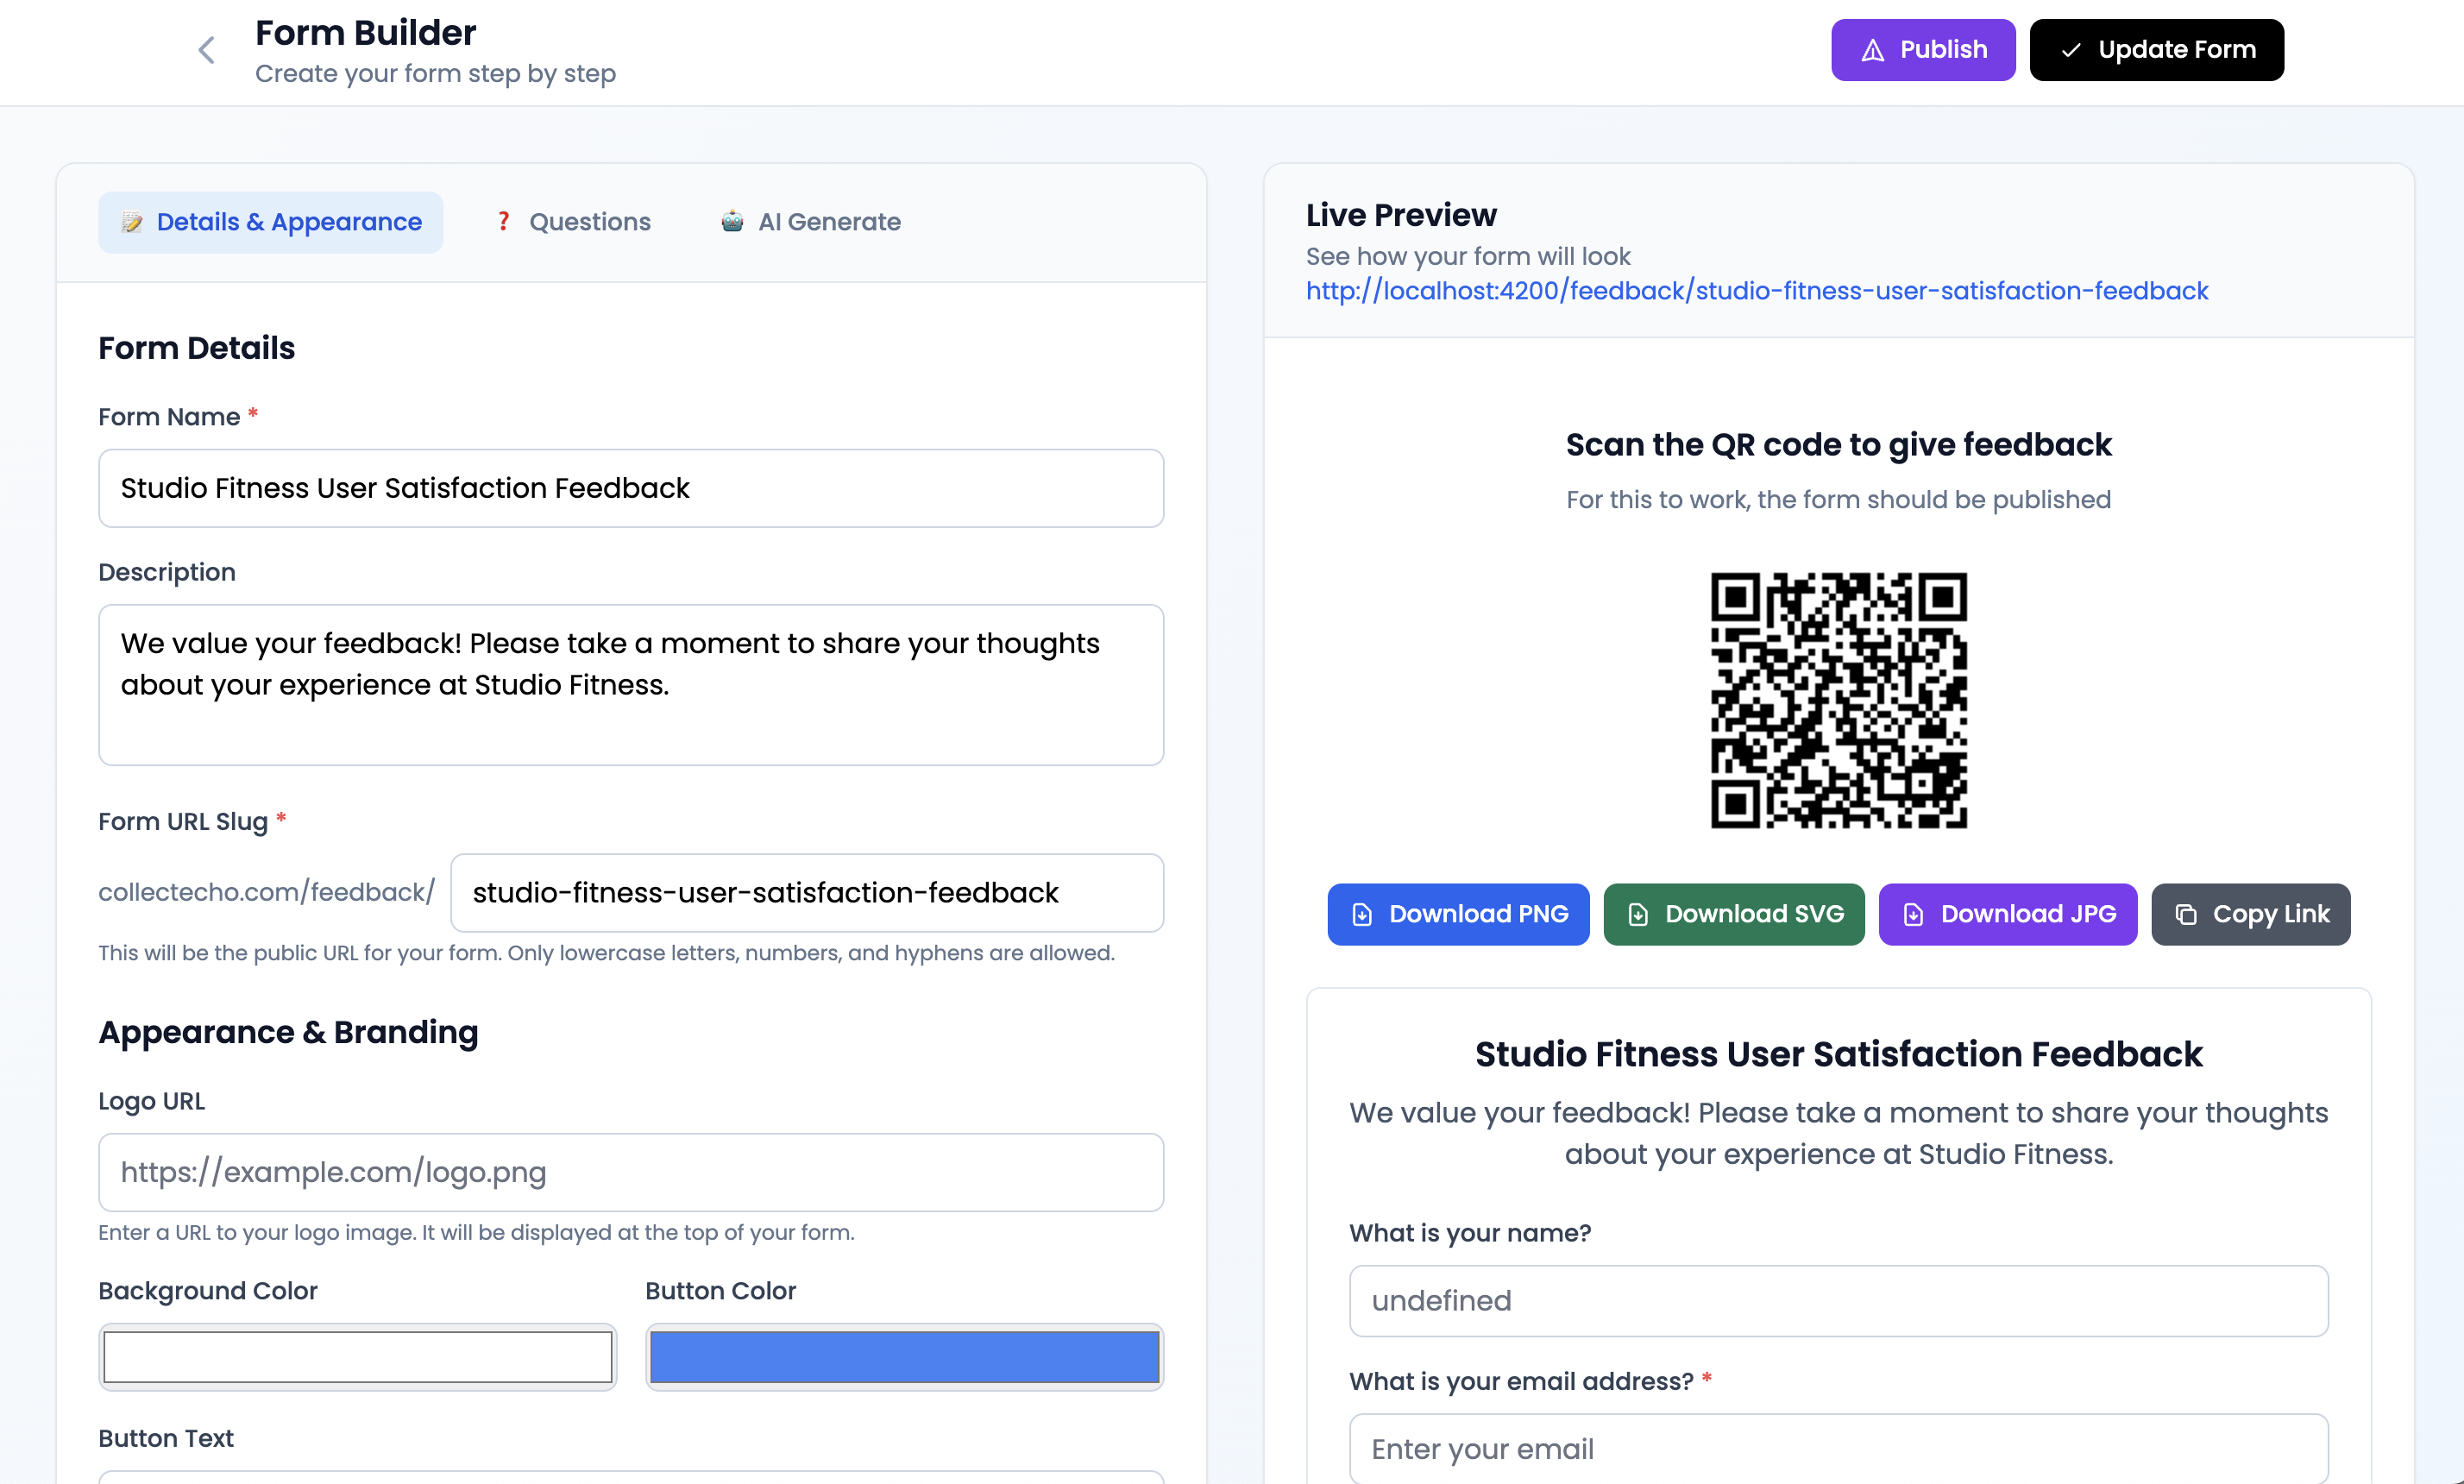Viewport: 2464px width, 1484px height.
Task: Open the Button Color blue swatch
Action: pyautogui.click(x=904, y=1357)
